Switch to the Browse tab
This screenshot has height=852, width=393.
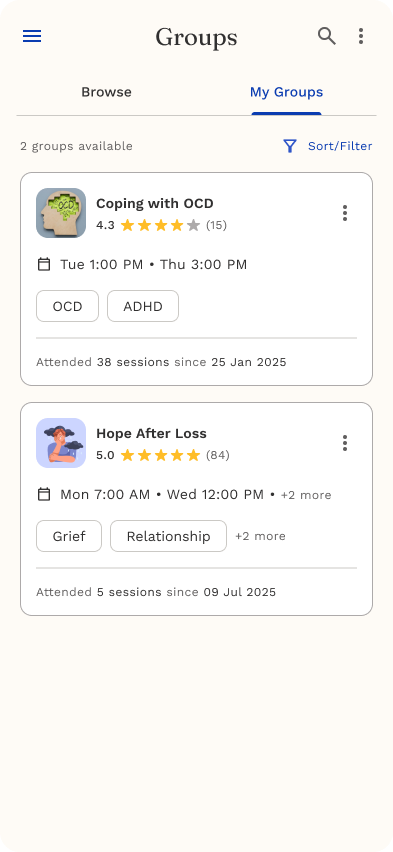(107, 92)
